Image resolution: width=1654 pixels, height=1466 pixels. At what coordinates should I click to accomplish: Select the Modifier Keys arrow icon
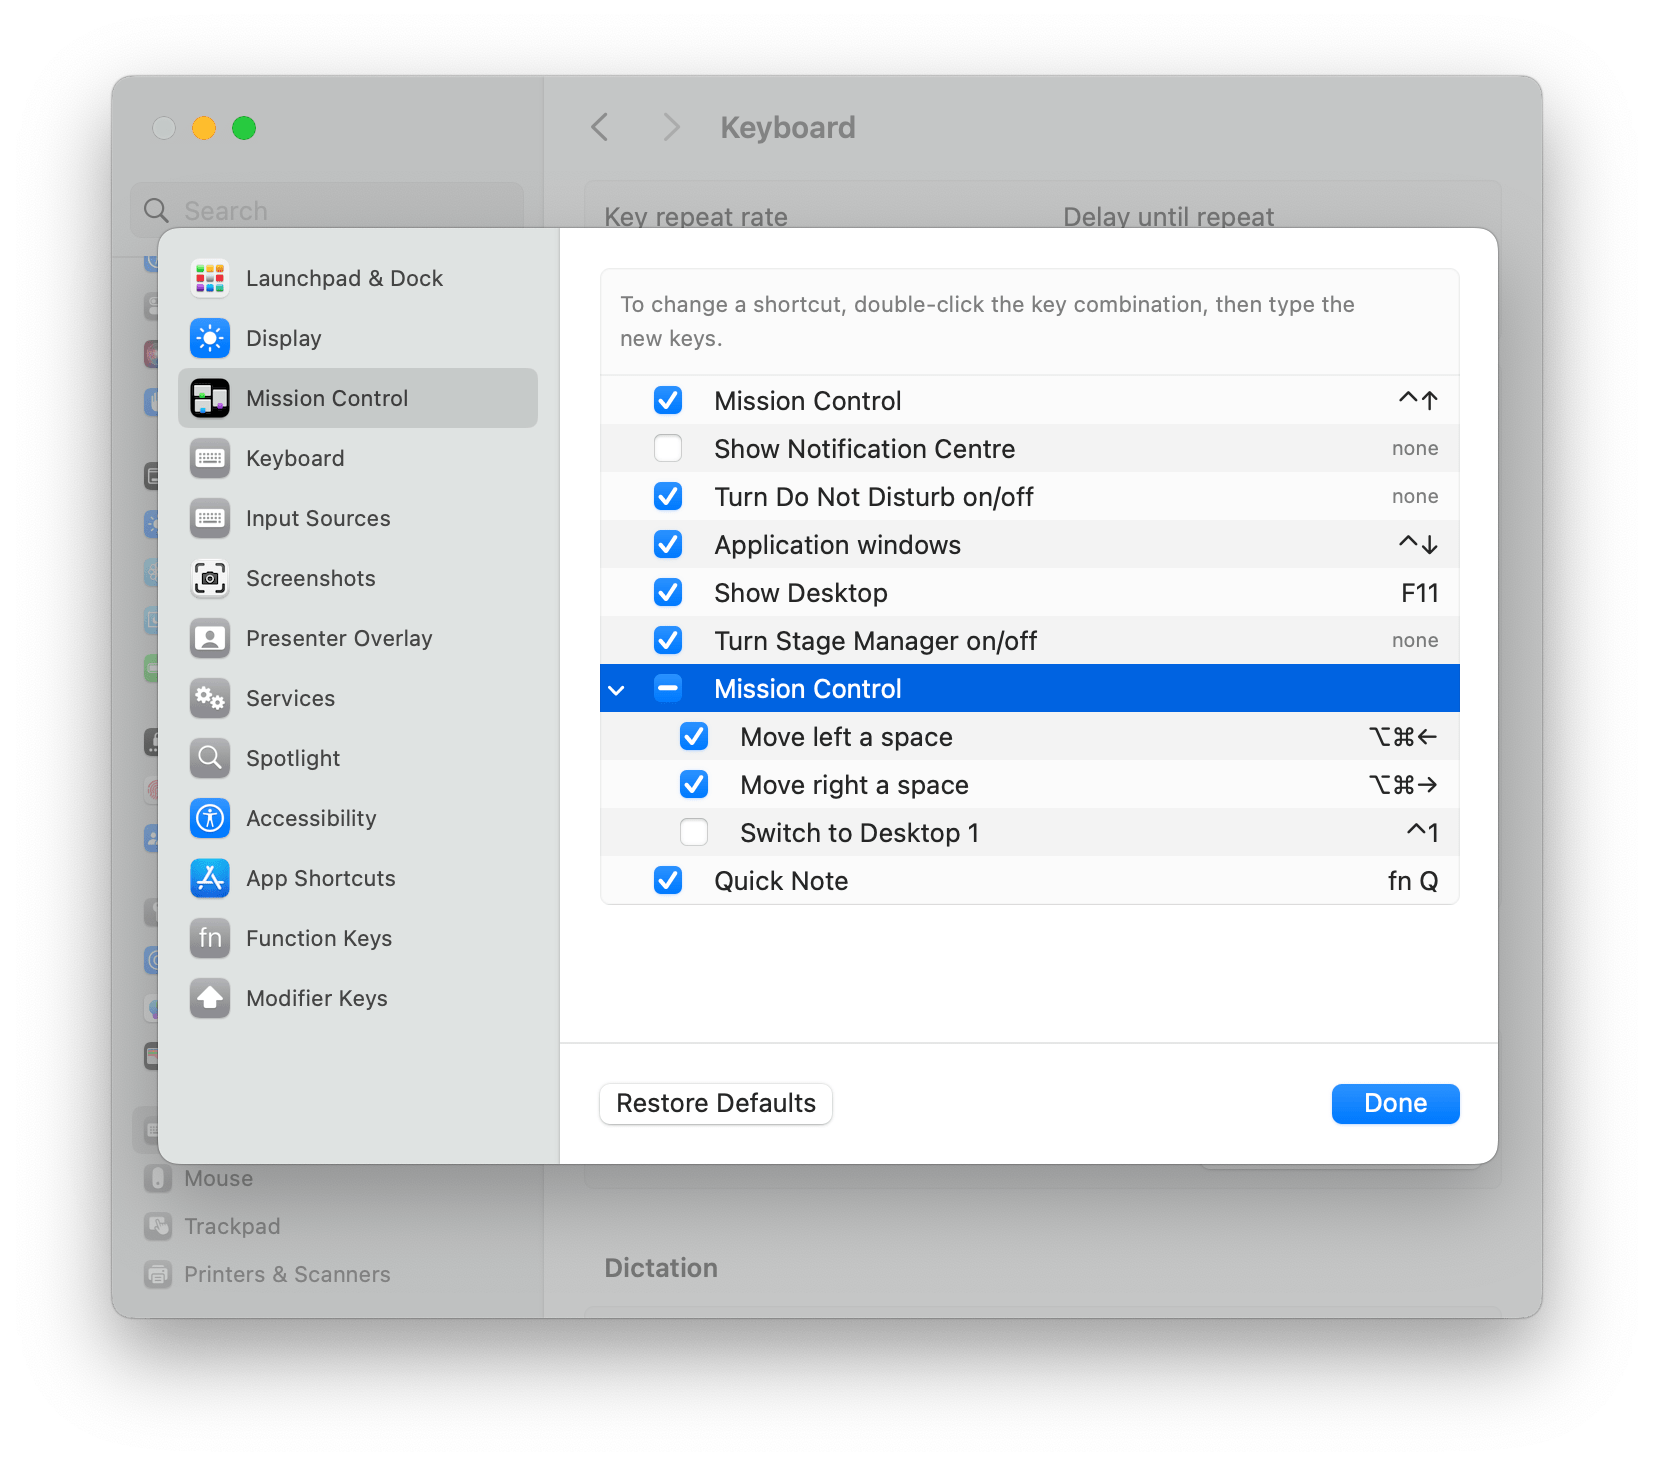click(210, 998)
